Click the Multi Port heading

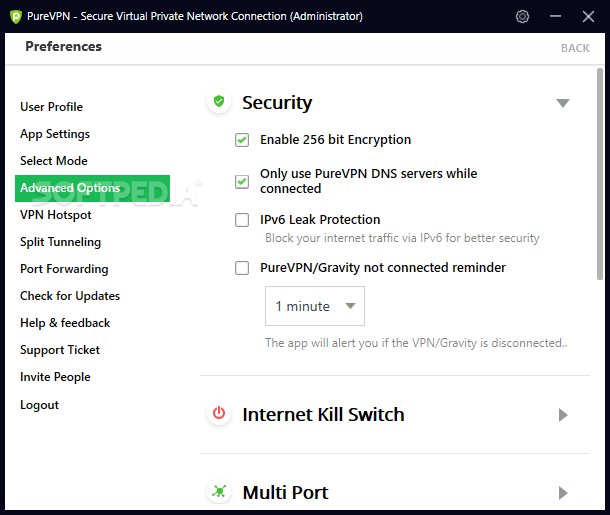(286, 492)
